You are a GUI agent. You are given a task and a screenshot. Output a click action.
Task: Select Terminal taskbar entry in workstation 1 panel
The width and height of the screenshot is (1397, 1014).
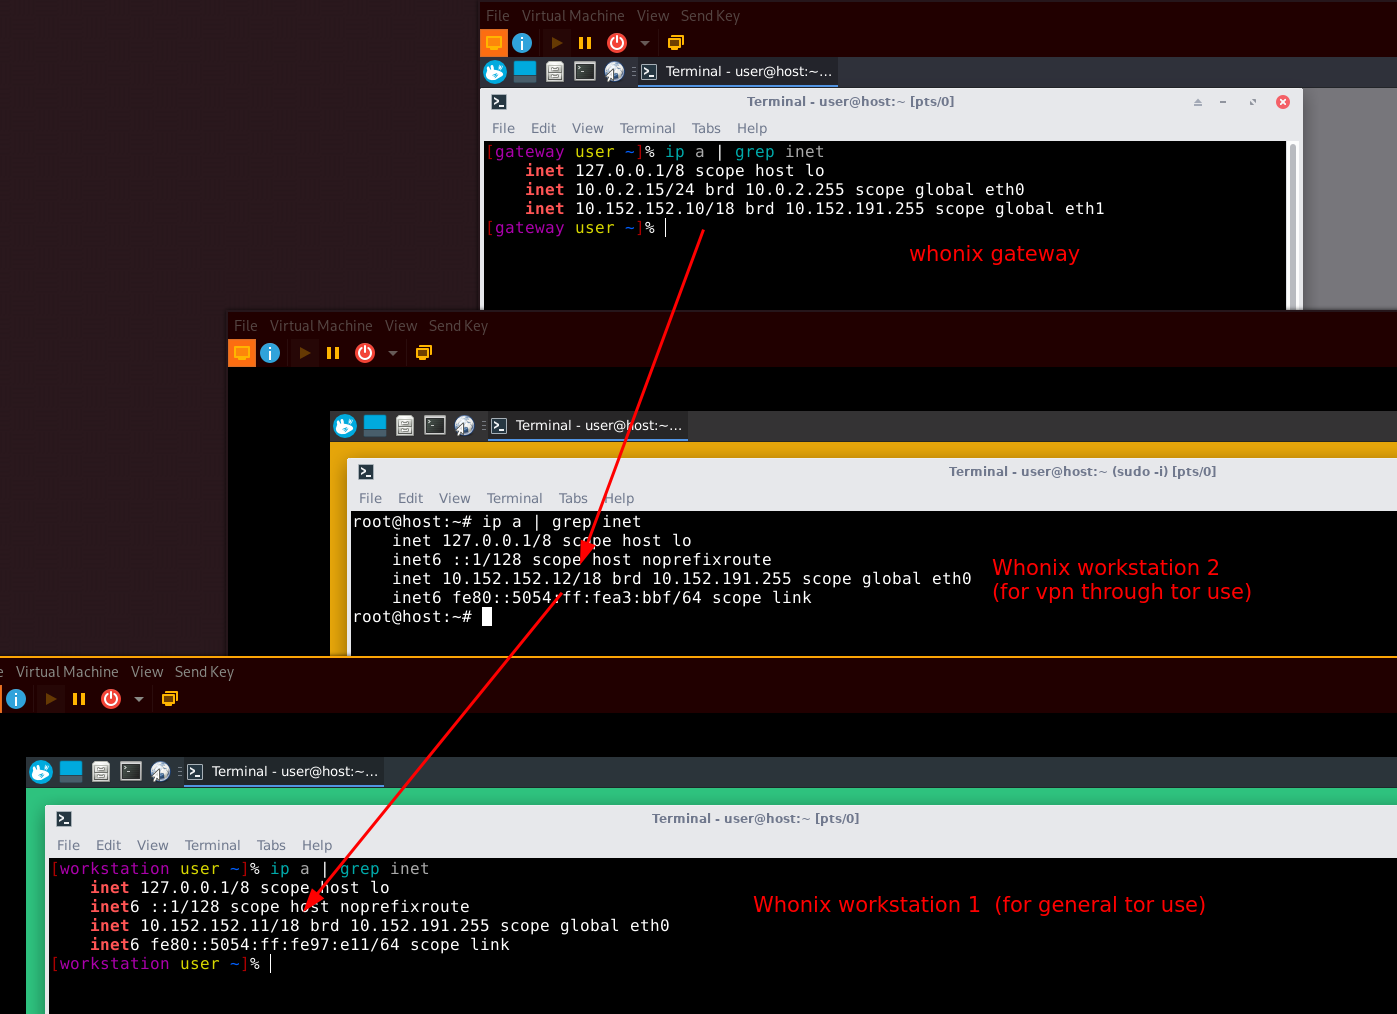283,772
